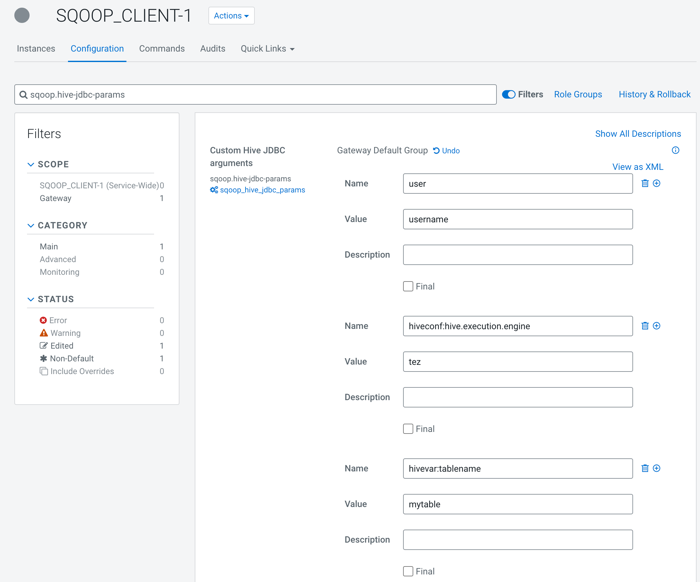This screenshot has height=582, width=700.
Task: Click the Description field under 'username'
Action: 518,254
